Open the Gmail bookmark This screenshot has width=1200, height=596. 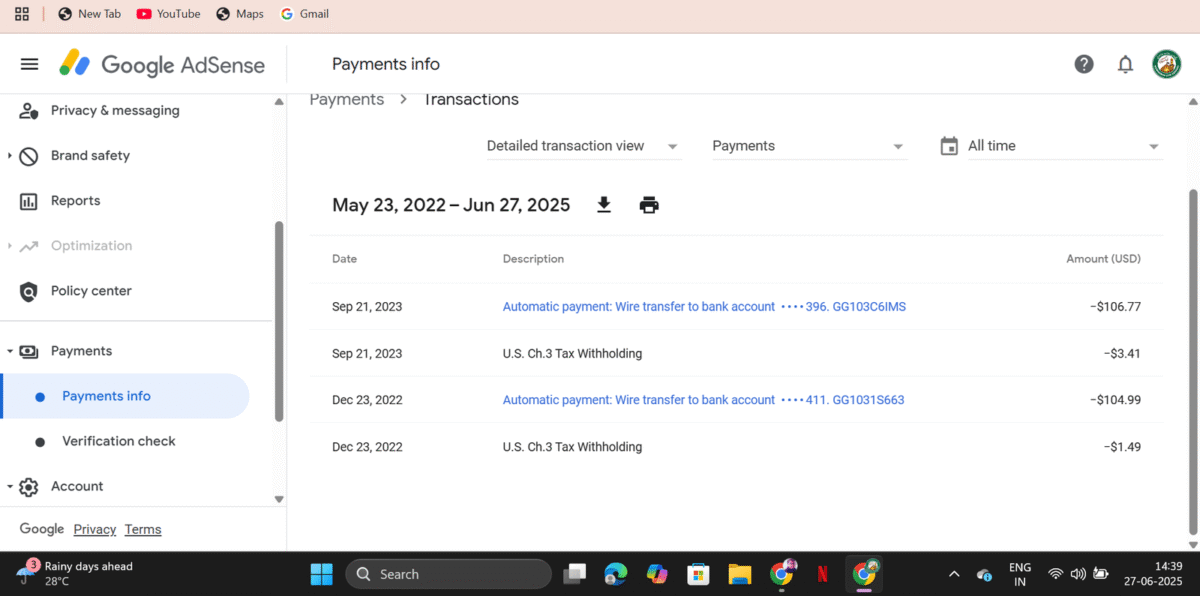click(x=305, y=14)
